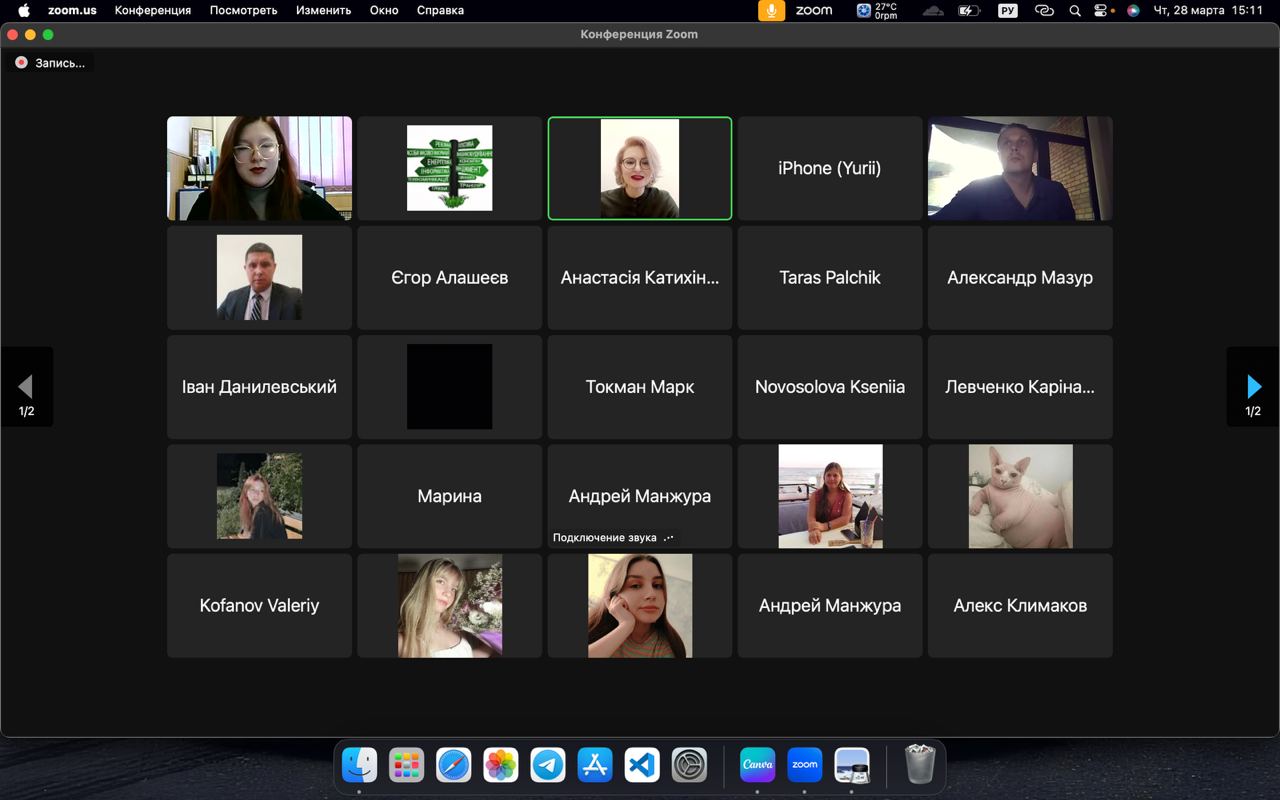Open the Конференция menu

tap(153, 11)
